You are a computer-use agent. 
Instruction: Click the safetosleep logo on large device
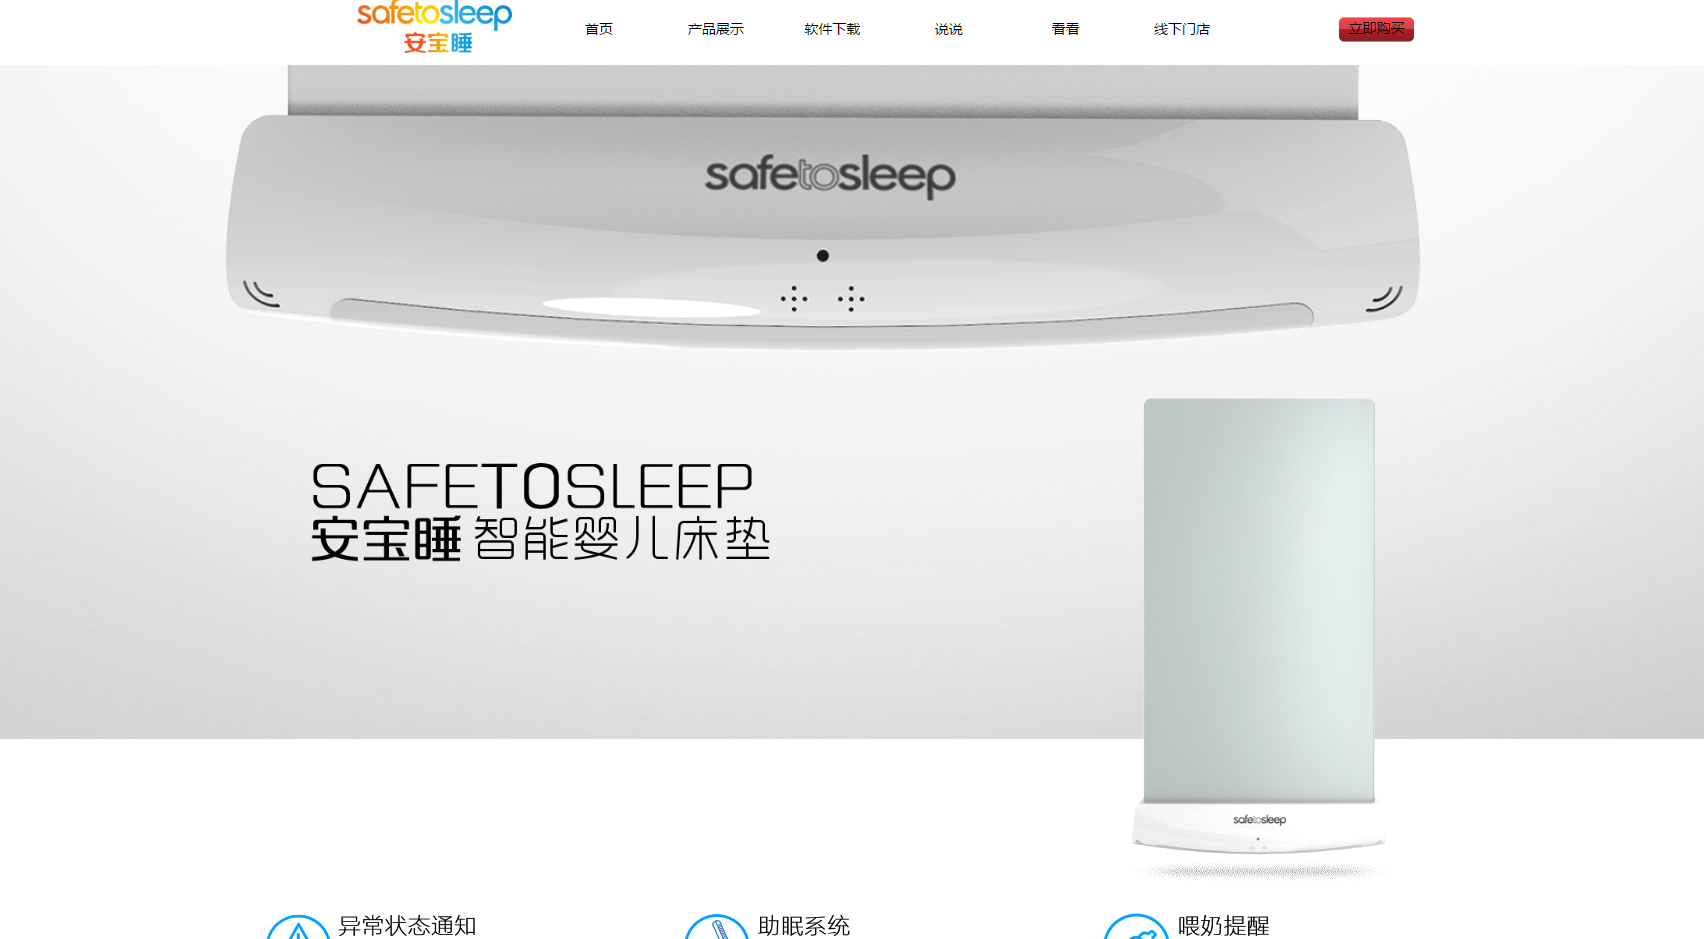tap(830, 176)
